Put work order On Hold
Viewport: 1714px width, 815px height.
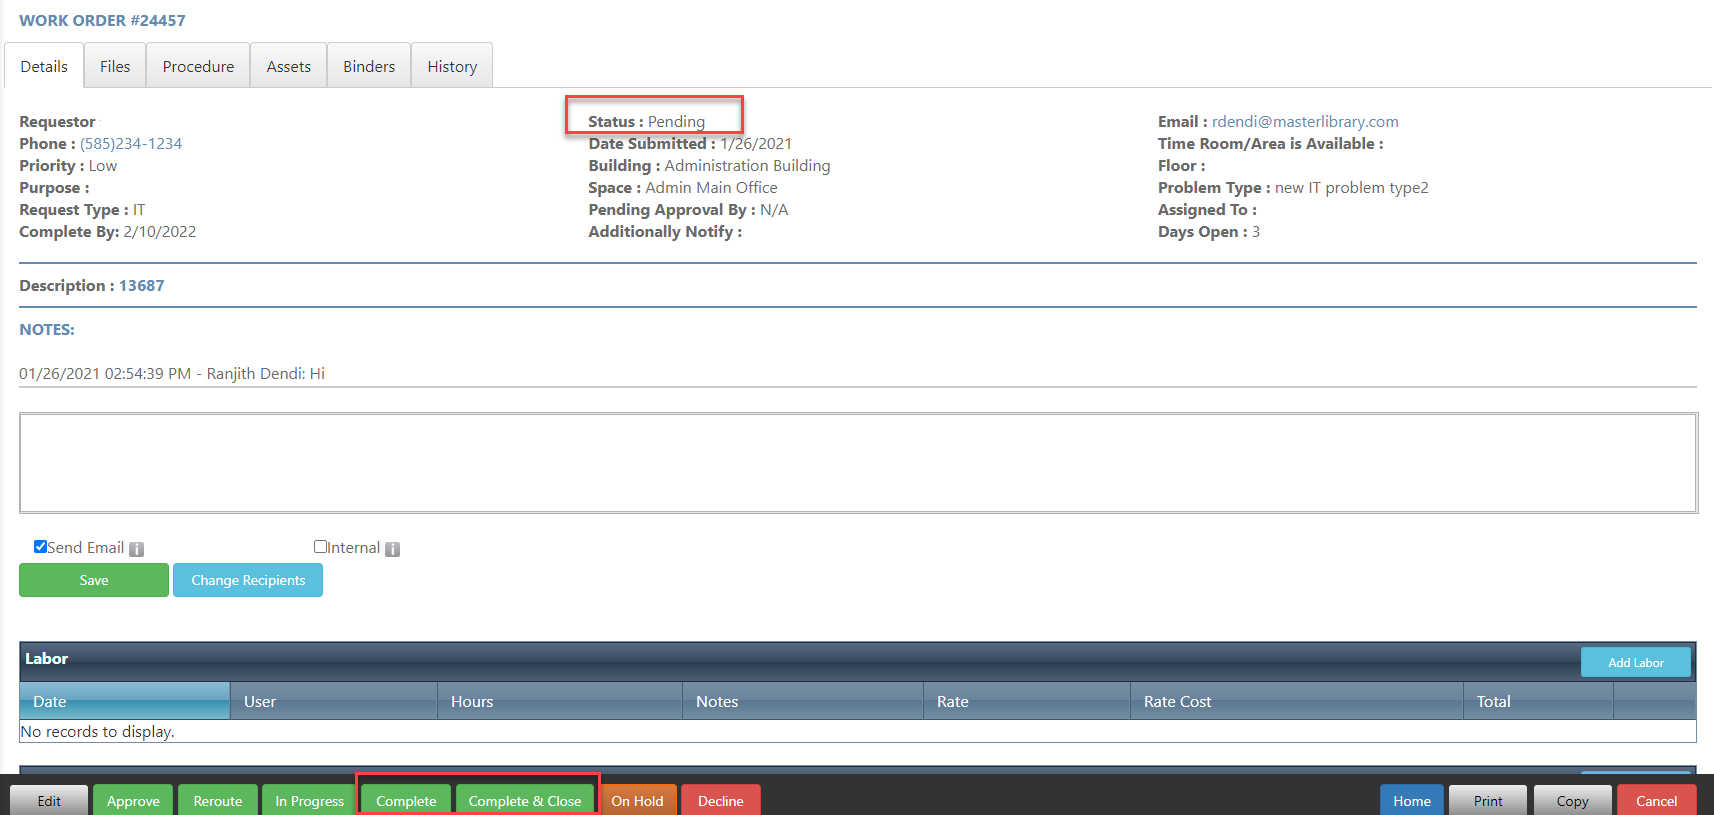coord(637,800)
